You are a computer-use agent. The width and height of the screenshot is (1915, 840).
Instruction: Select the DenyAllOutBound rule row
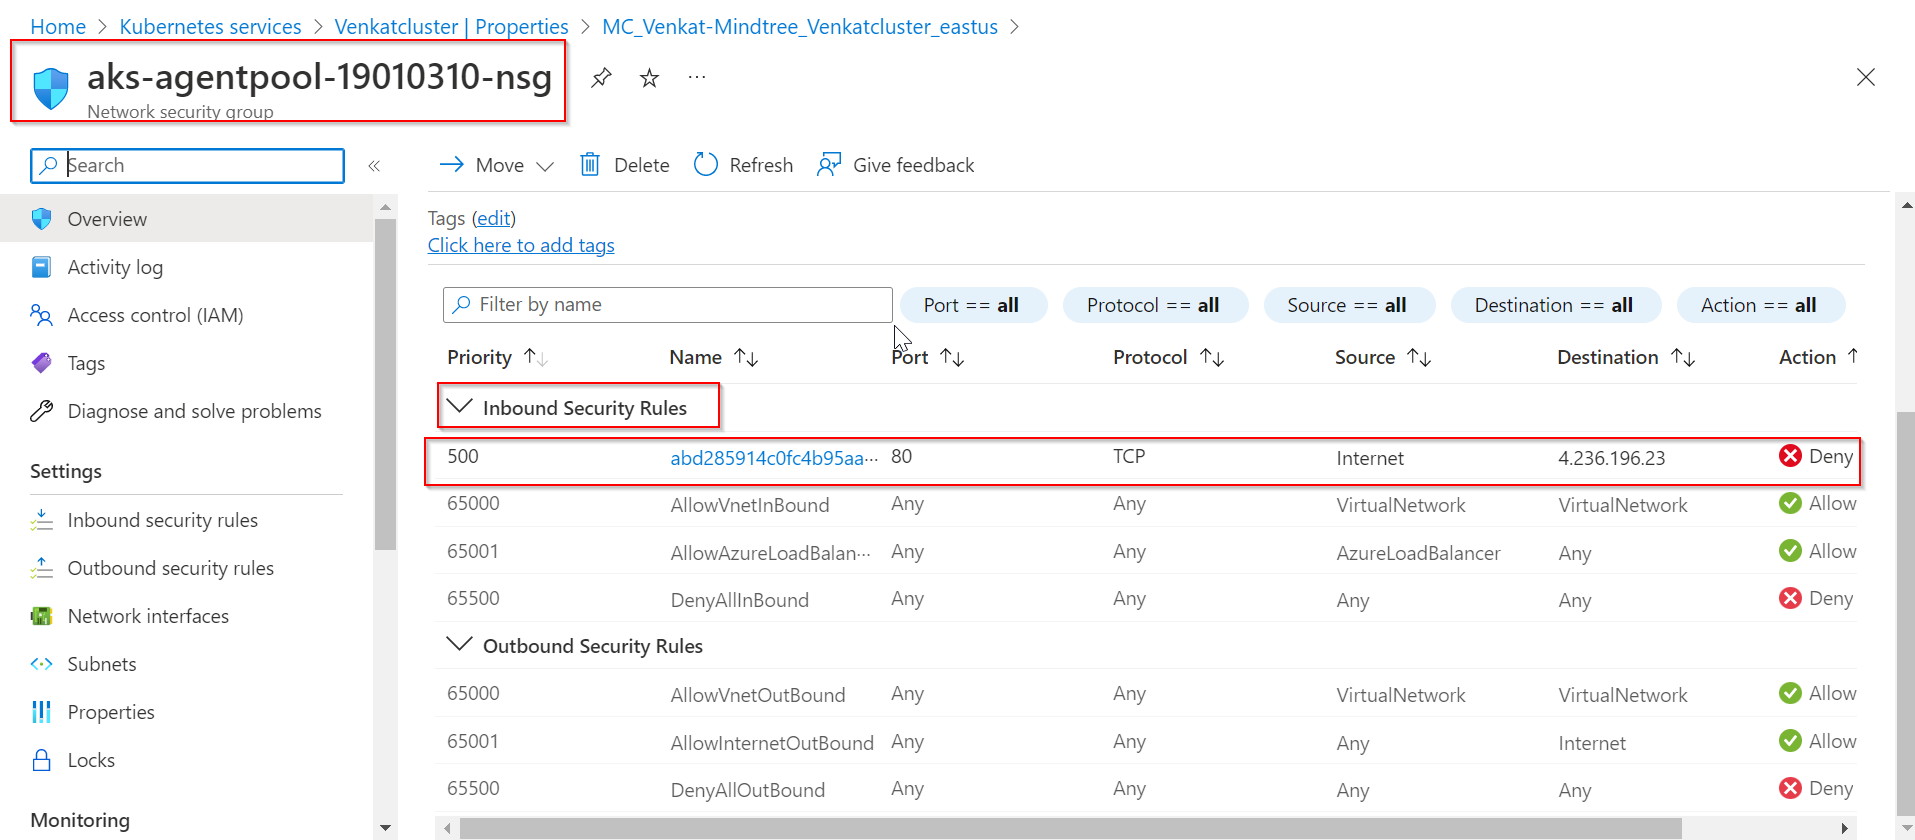coord(1146,789)
